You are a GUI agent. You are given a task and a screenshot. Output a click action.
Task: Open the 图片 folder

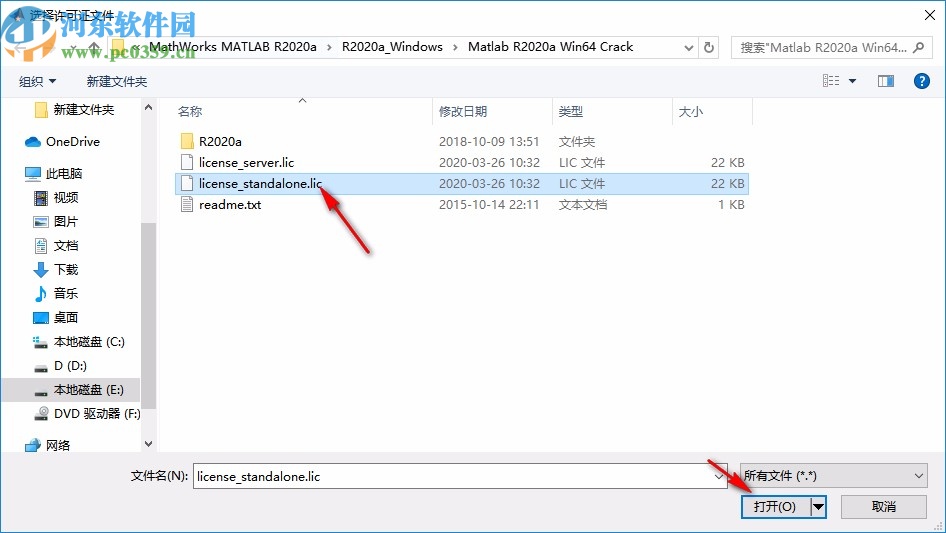tap(56, 222)
